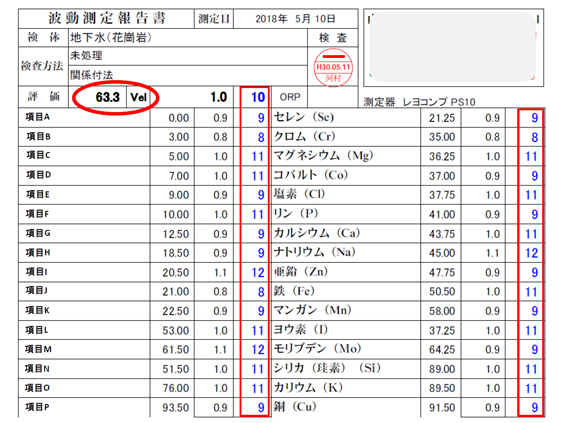Click value 53.00 in 項目L row
Viewport: 564px width, 423px height.
tap(176, 331)
